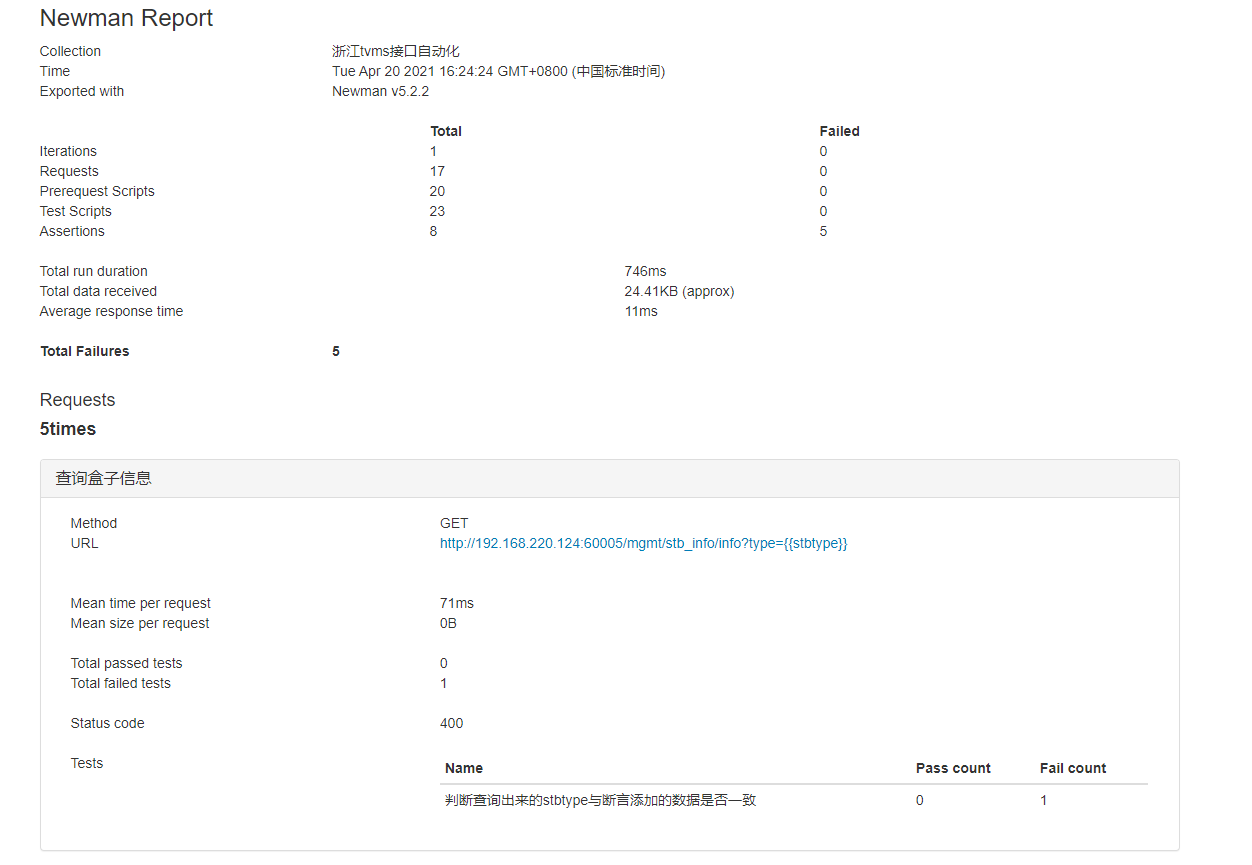The height and width of the screenshot is (865, 1252).
Task: Click the Mean size per request value 0B
Action: coord(448,623)
